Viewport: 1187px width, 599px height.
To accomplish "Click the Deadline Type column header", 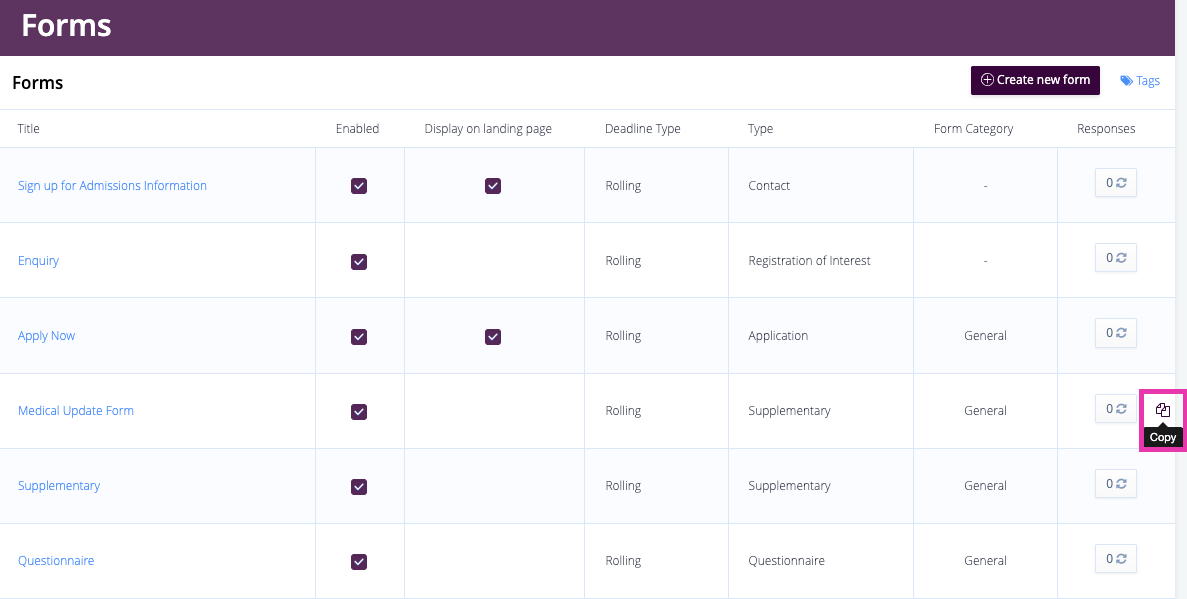I will point(643,129).
